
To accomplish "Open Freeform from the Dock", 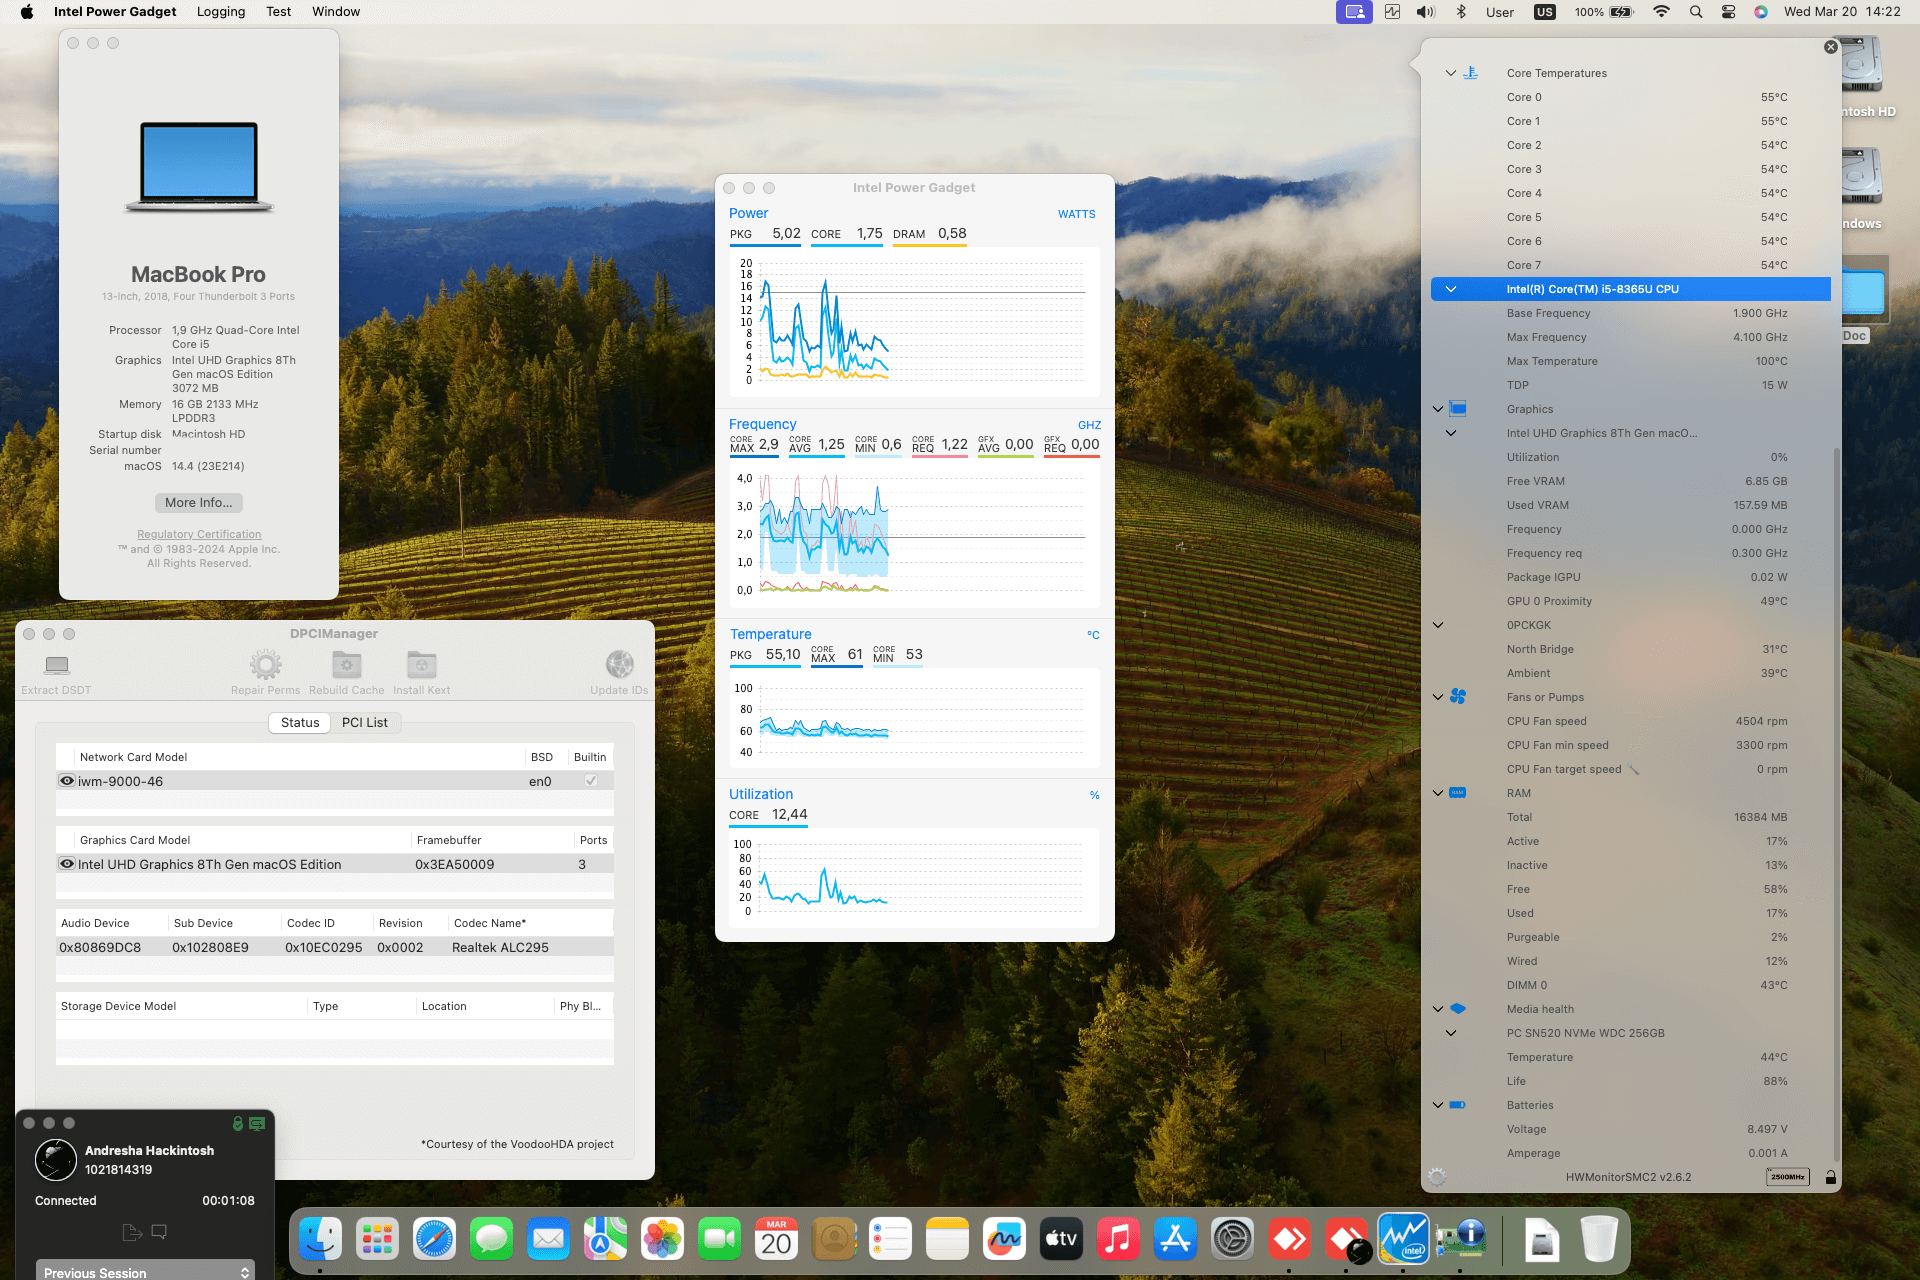I will [1004, 1240].
